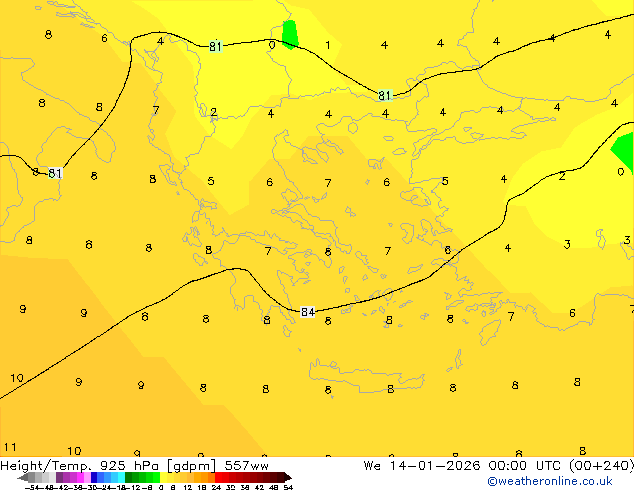
Task: Click the 81 label left of the 0 near the green patch
Action: click(x=215, y=46)
